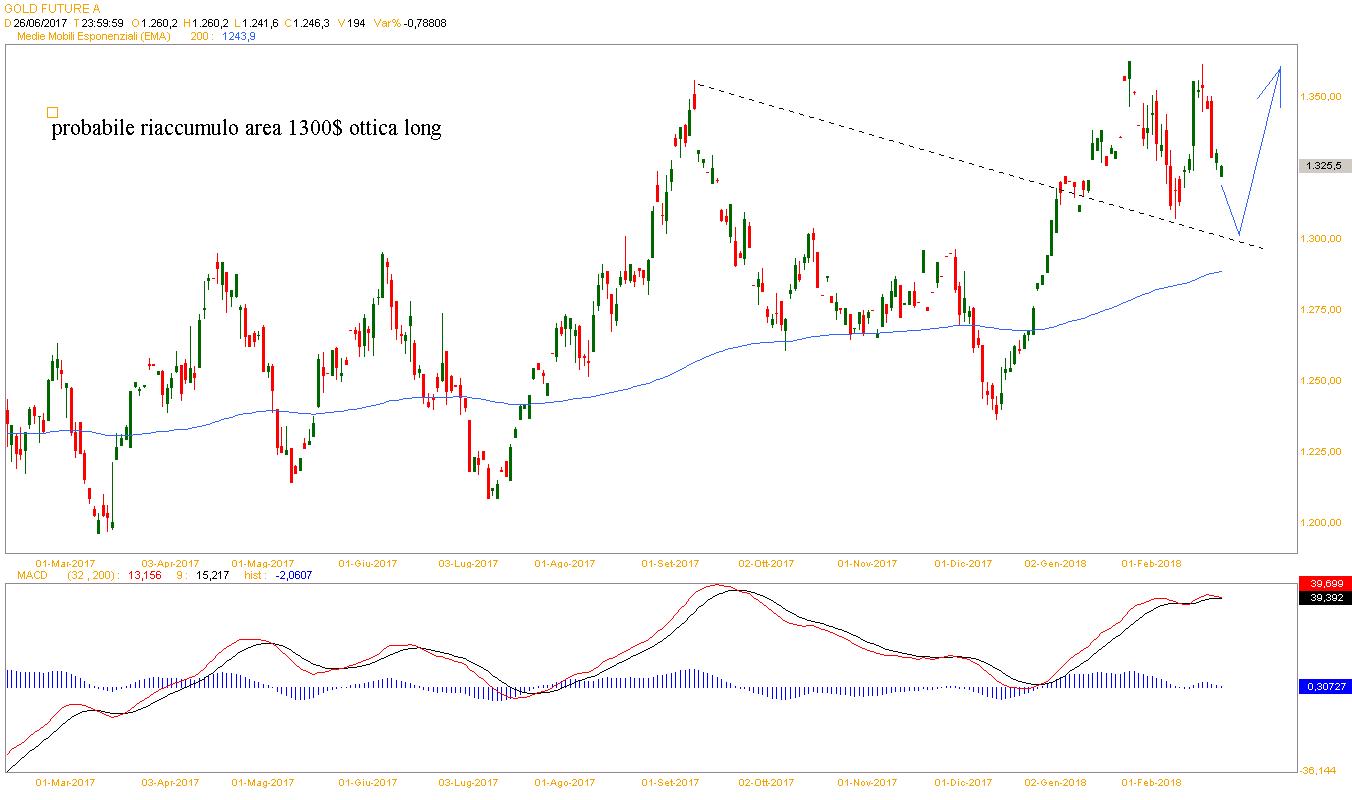Click the blue projection arrow head
Viewport: 1352px width, 800px height.
[1279, 71]
